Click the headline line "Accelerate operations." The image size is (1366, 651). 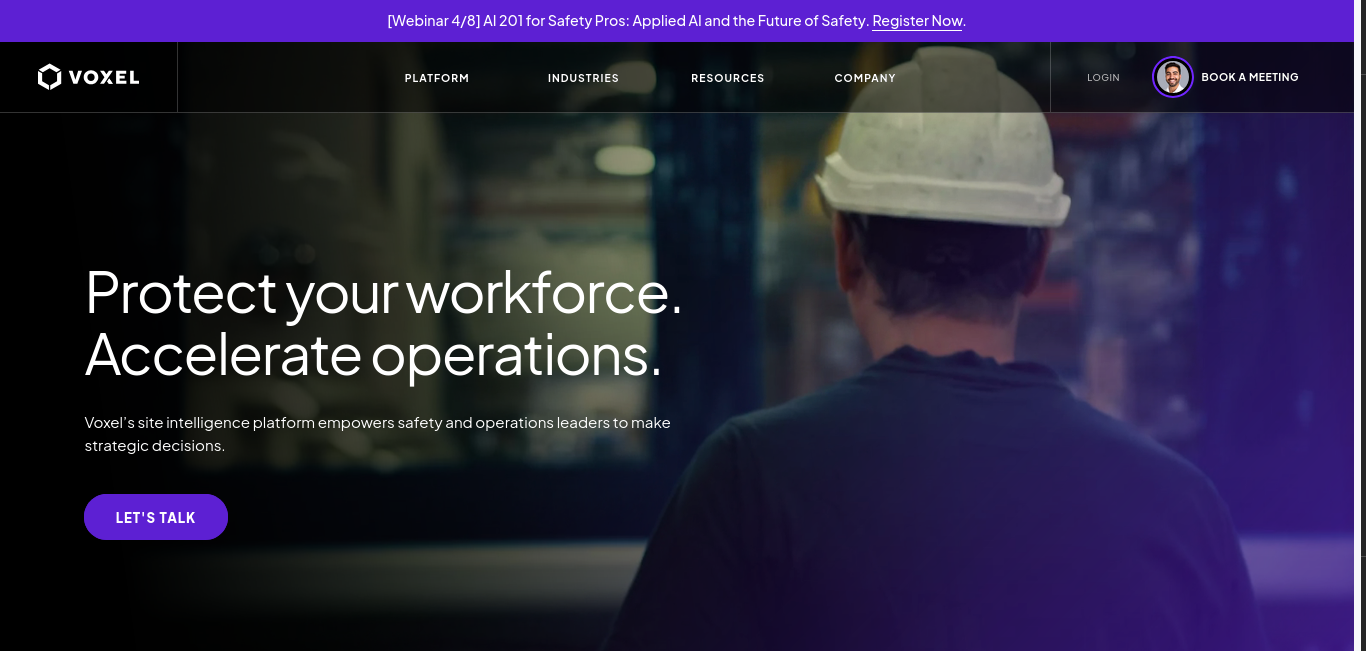[x=373, y=354]
